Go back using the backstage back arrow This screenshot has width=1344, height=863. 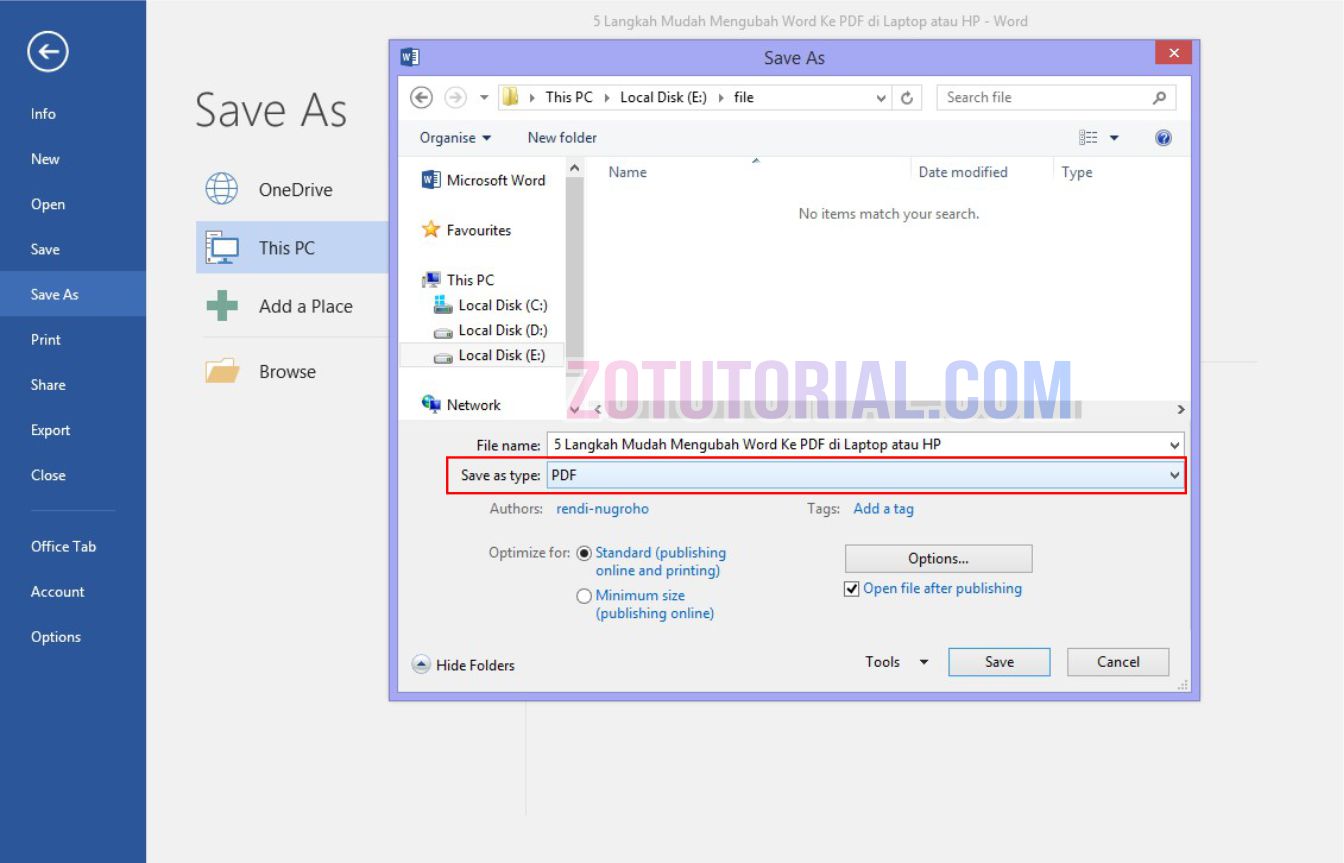coord(48,52)
